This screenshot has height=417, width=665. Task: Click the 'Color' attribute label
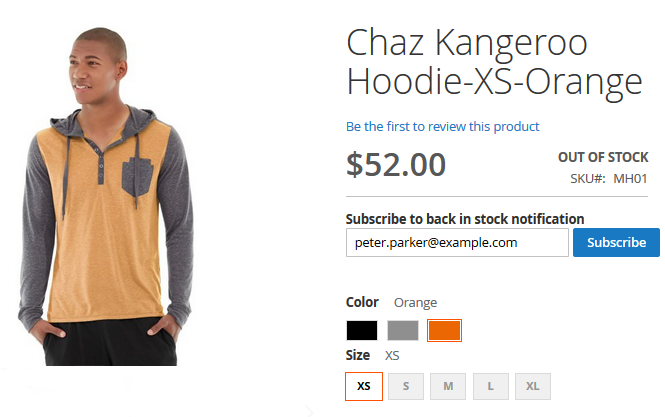click(362, 302)
